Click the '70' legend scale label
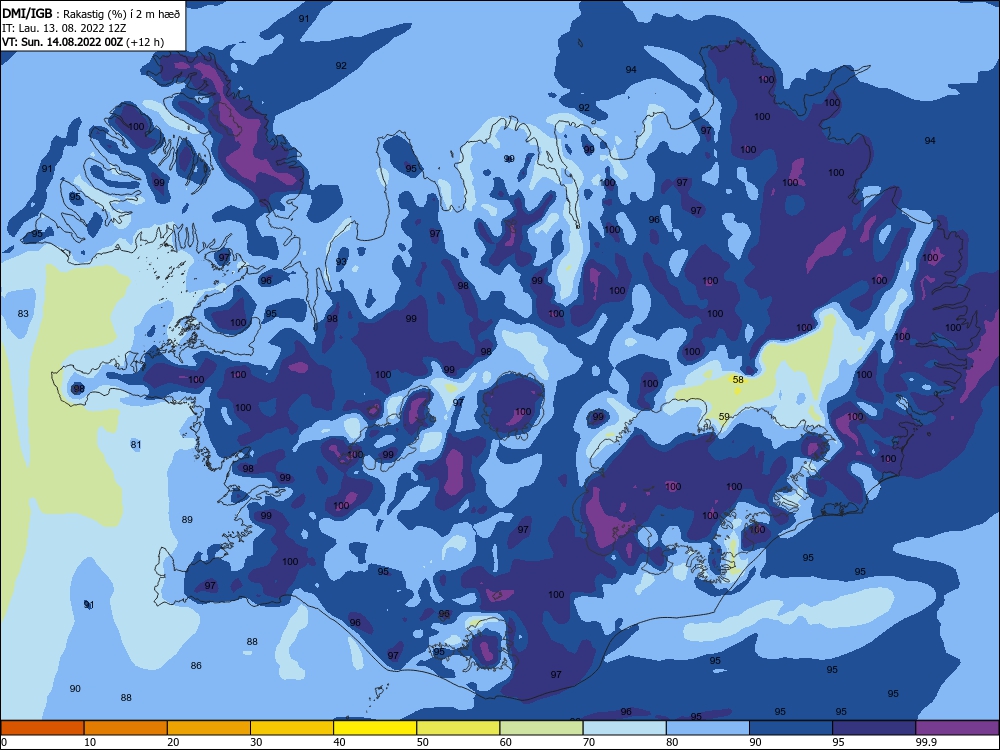This screenshot has height=750, width=1000. [x=589, y=742]
